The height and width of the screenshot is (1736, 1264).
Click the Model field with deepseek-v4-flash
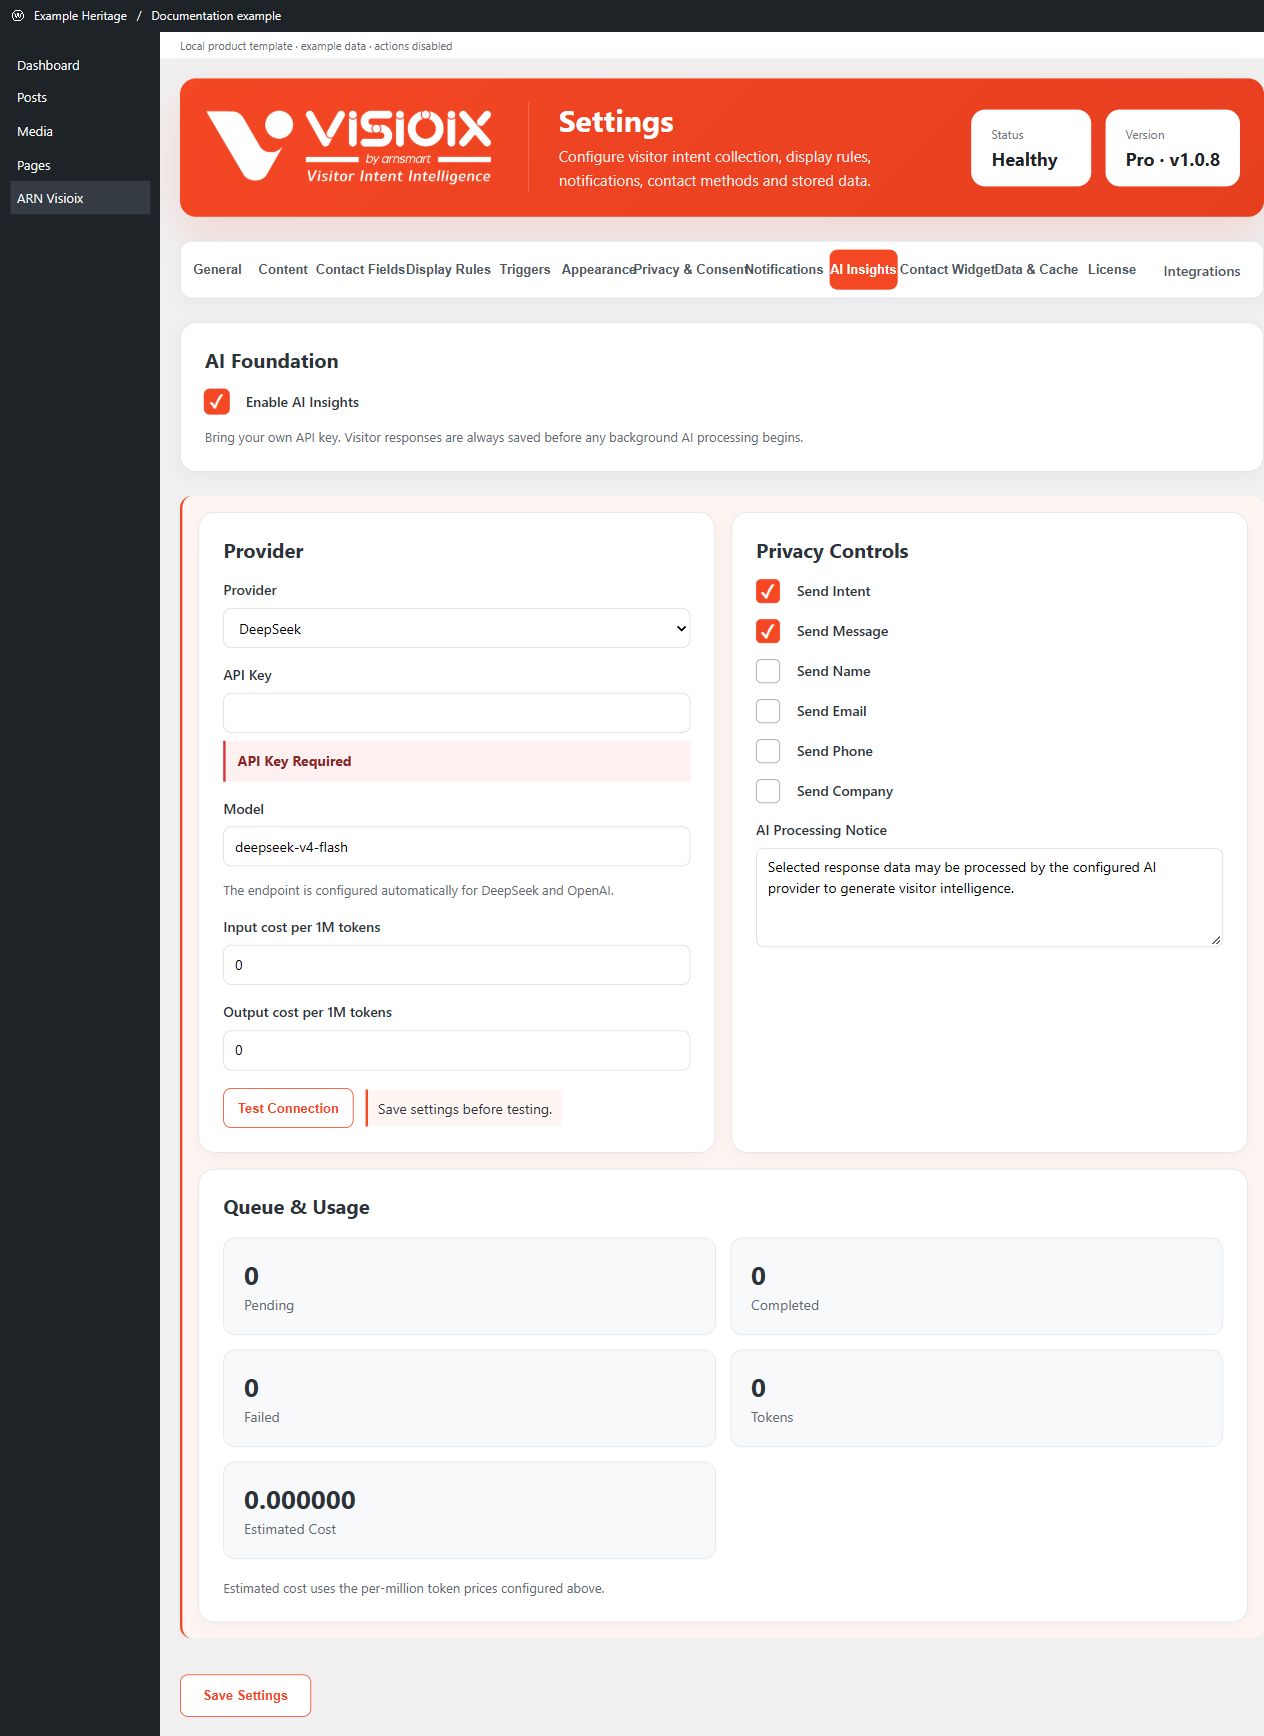[x=456, y=846]
